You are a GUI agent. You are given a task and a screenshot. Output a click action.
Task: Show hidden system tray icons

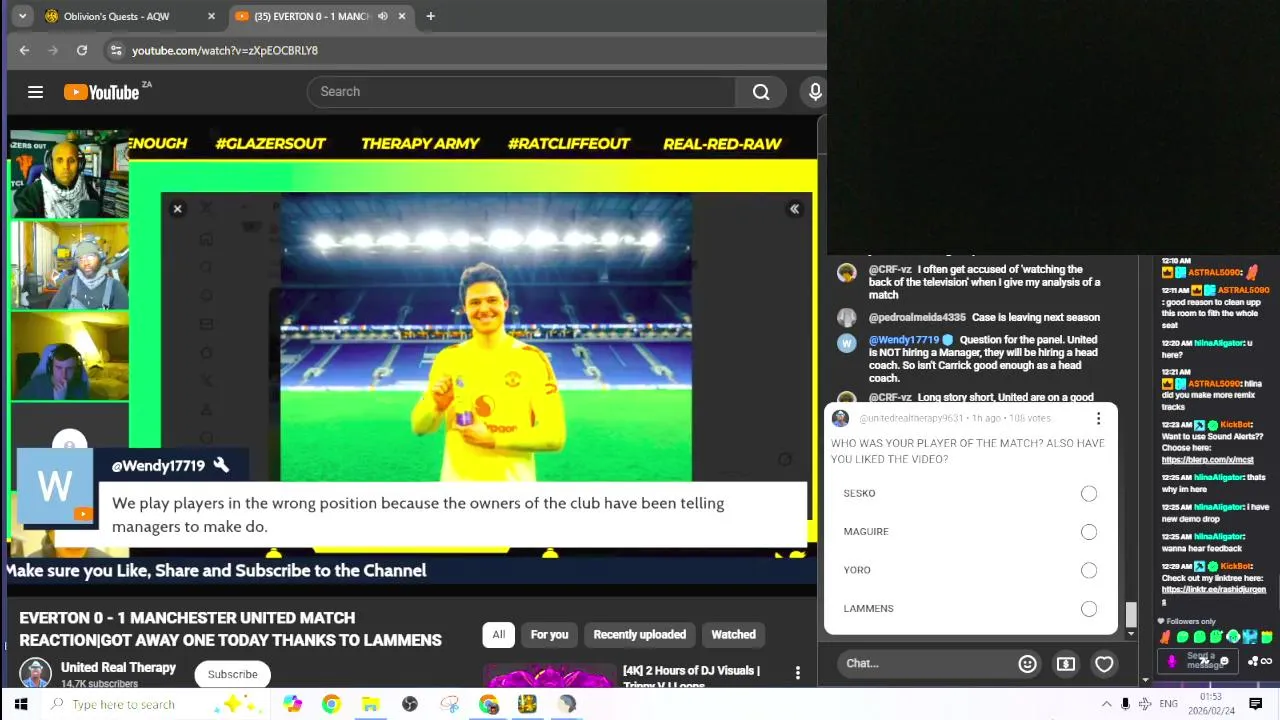[x=1106, y=704]
